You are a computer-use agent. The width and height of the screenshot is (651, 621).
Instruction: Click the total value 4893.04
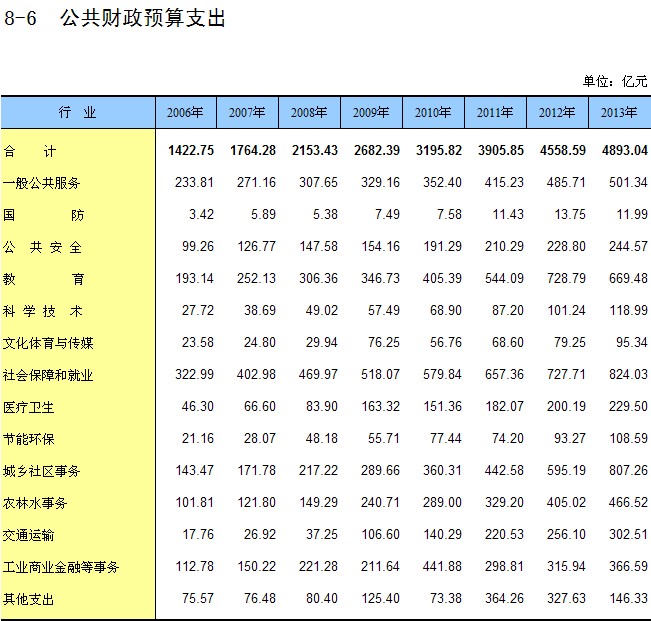(x=625, y=150)
